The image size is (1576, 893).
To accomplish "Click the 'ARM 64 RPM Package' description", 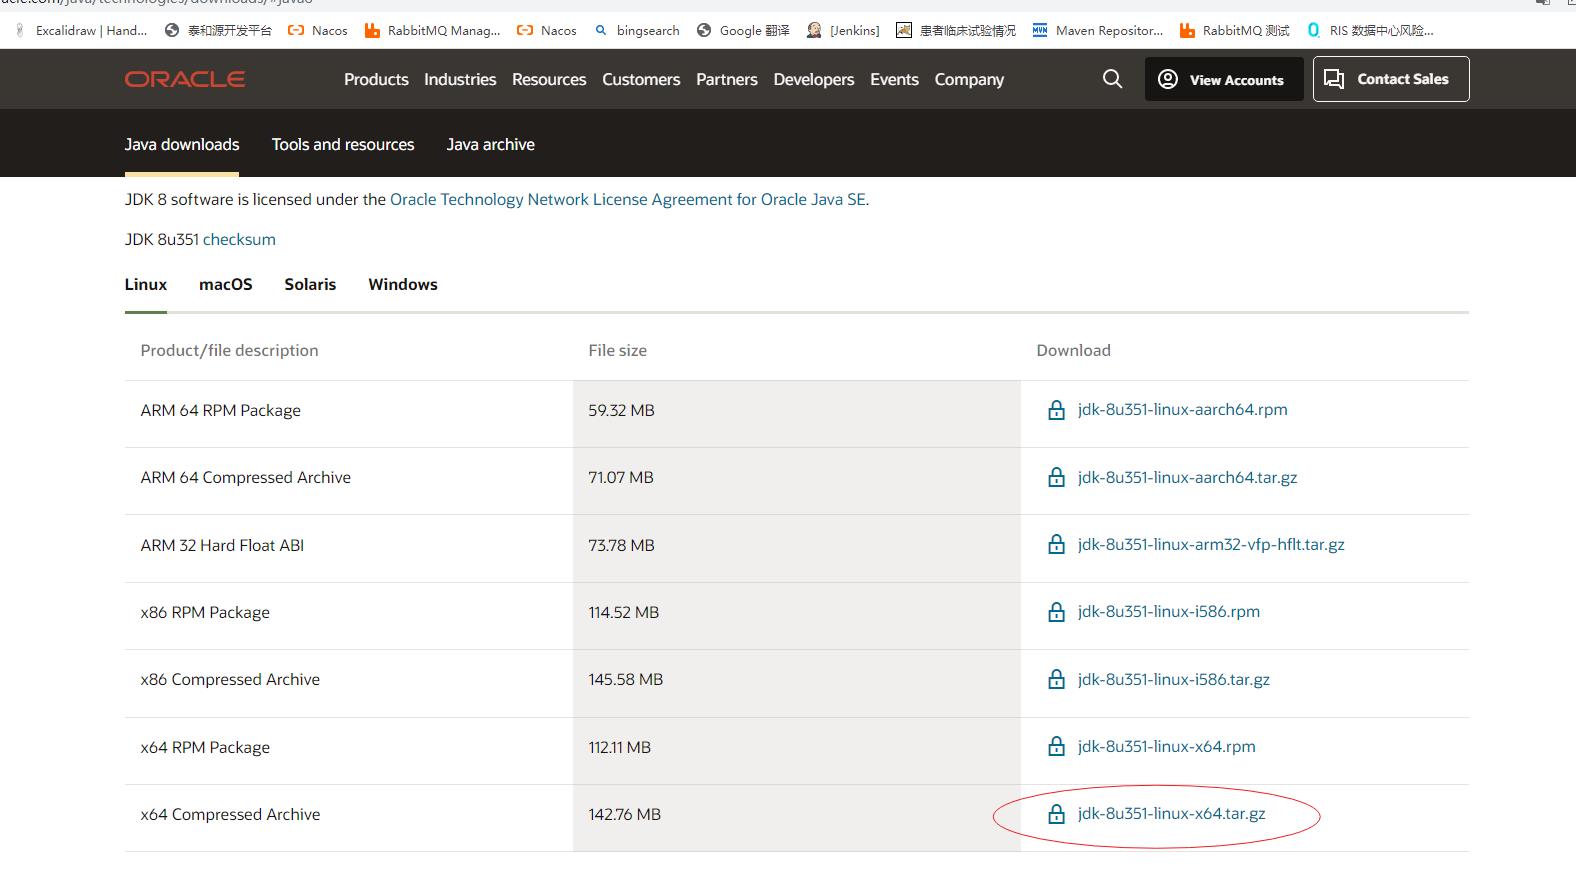I will tap(221, 410).
